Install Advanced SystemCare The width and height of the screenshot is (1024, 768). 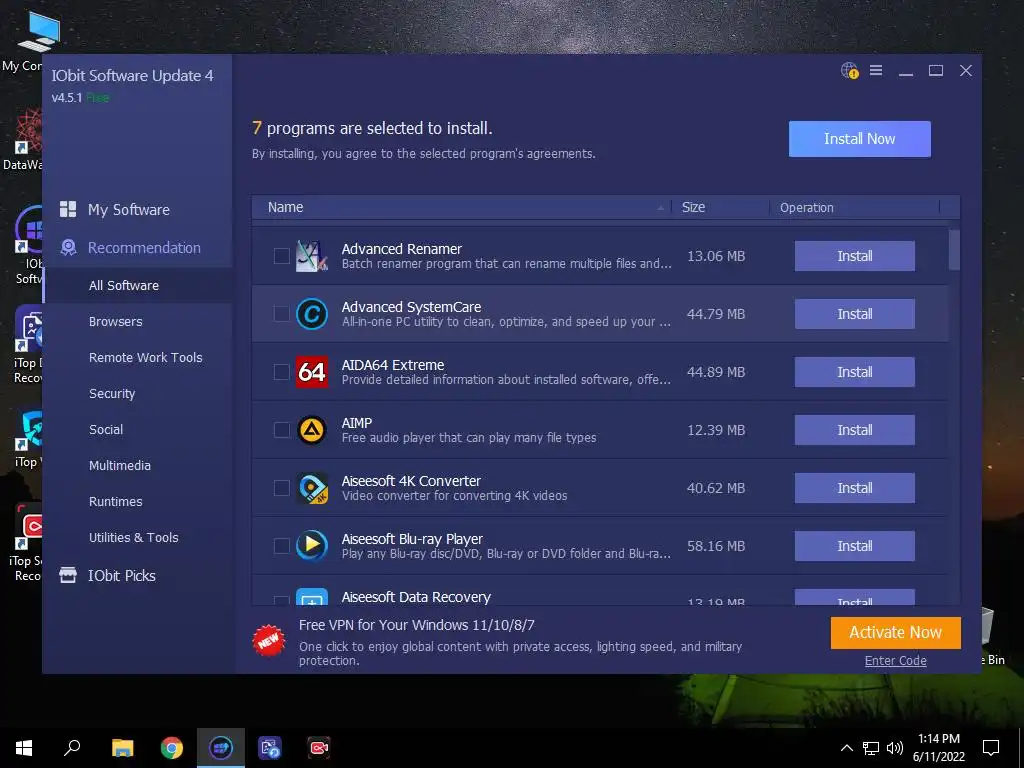pos(854,314)
